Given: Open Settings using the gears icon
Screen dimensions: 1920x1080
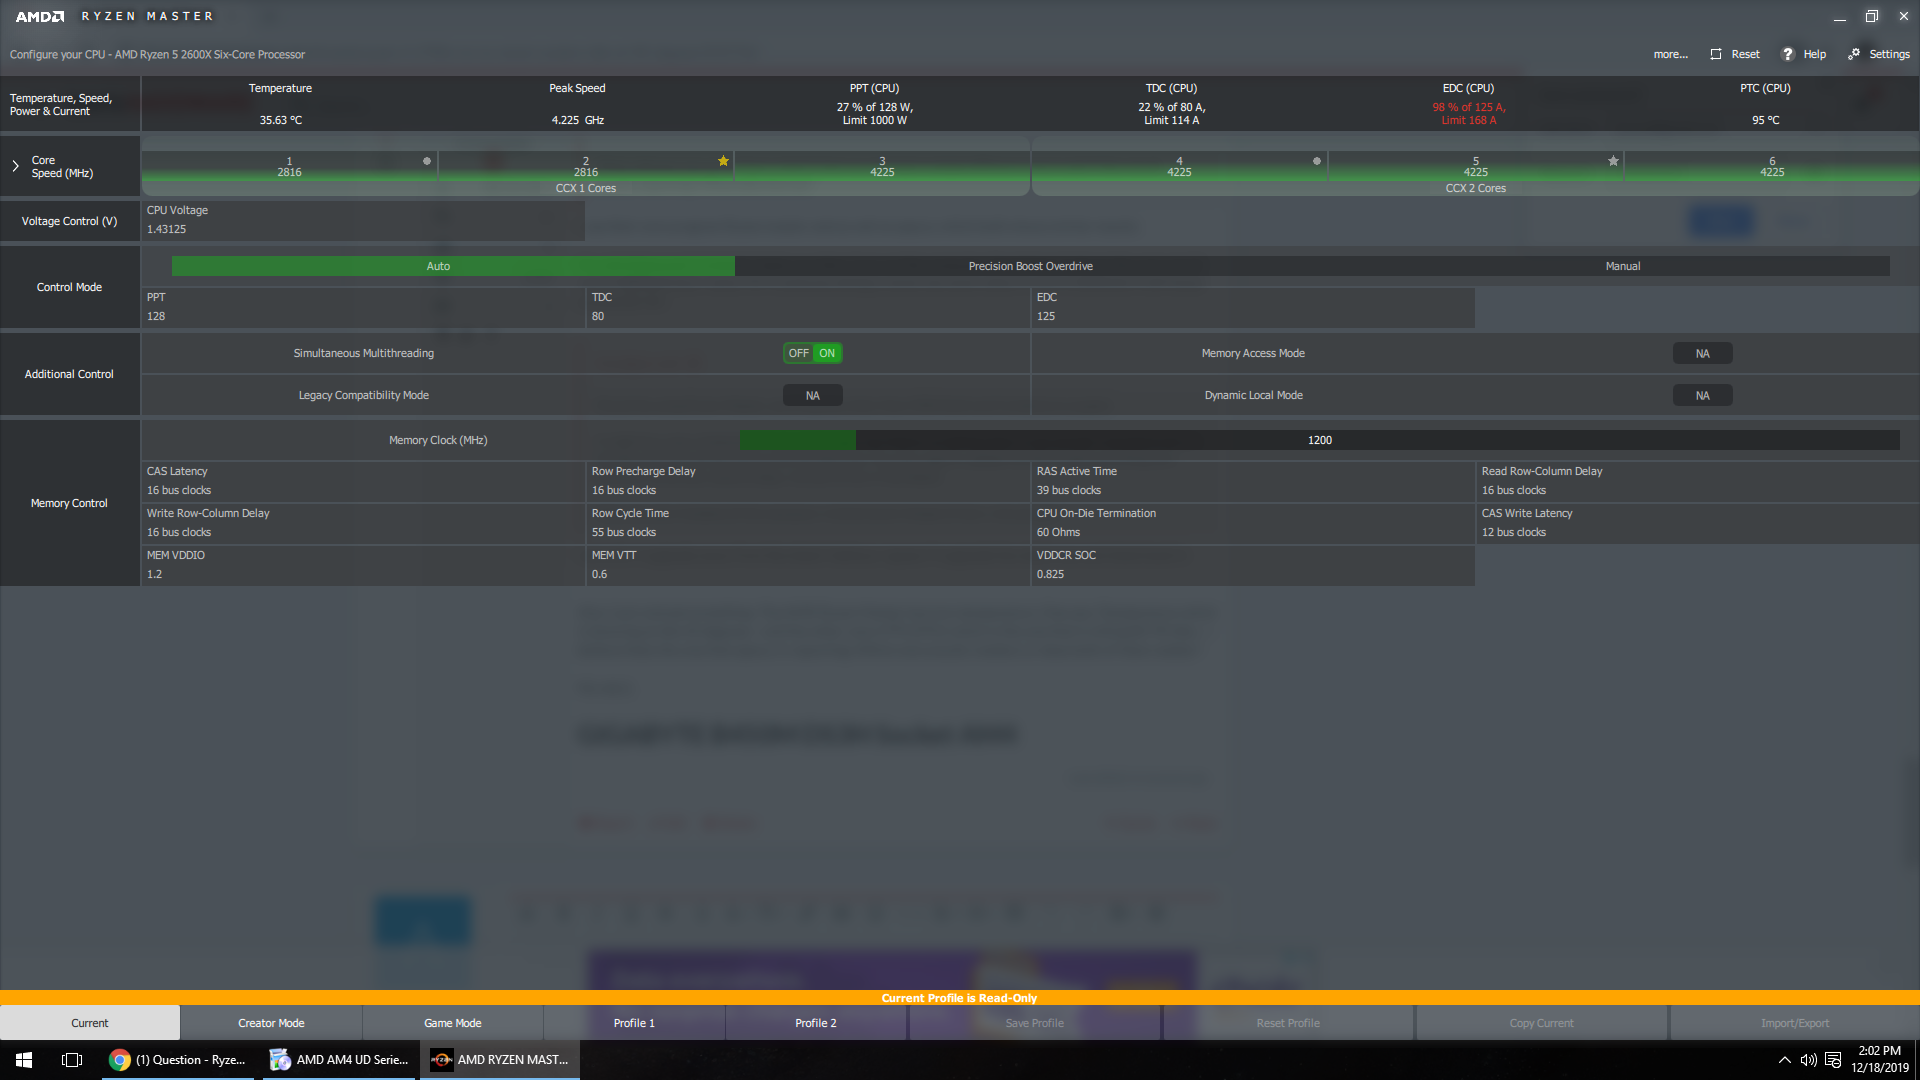Looking at the screenshot, I should pos(1854,54).
